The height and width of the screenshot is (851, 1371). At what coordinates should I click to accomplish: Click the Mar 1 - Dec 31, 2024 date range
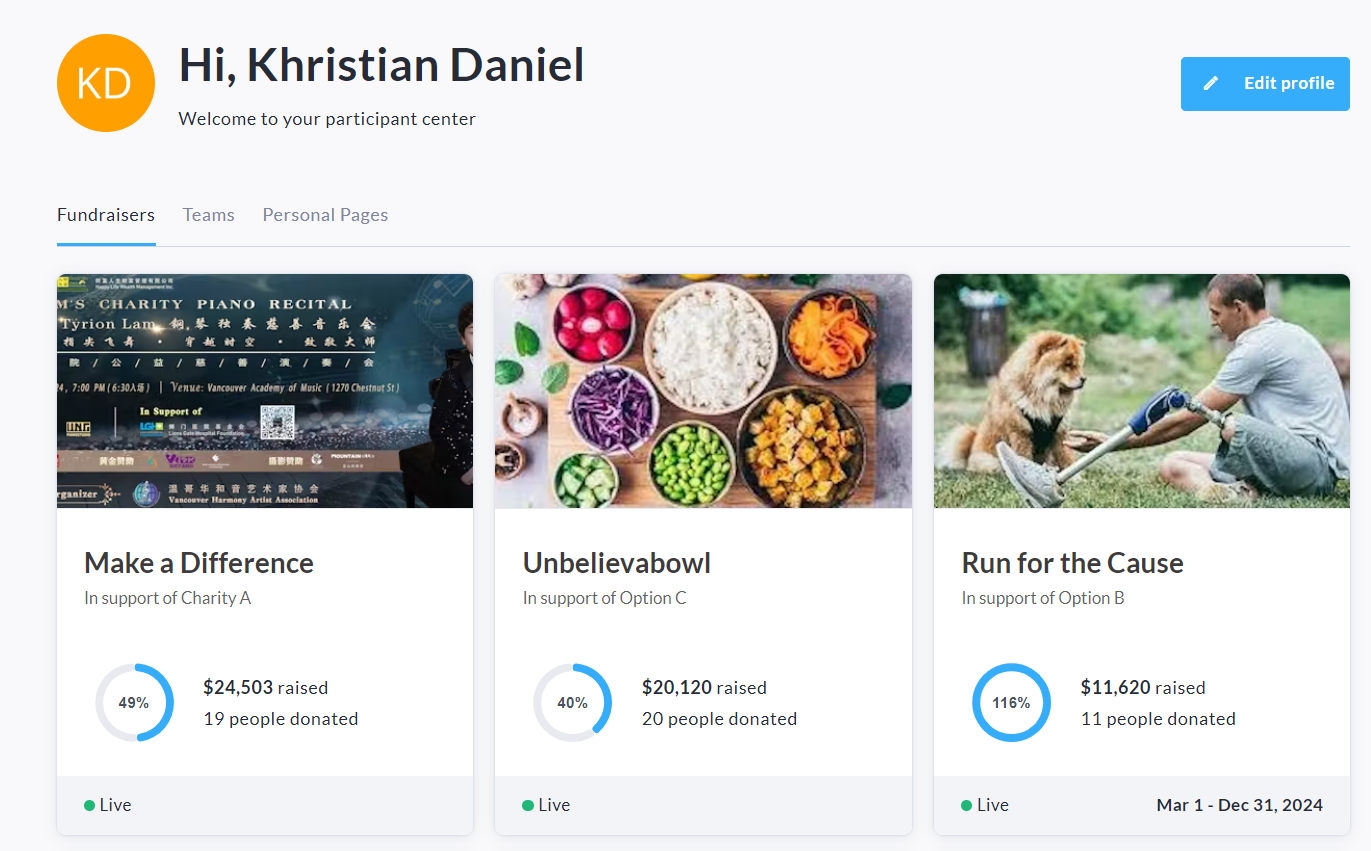[1239, 805]
